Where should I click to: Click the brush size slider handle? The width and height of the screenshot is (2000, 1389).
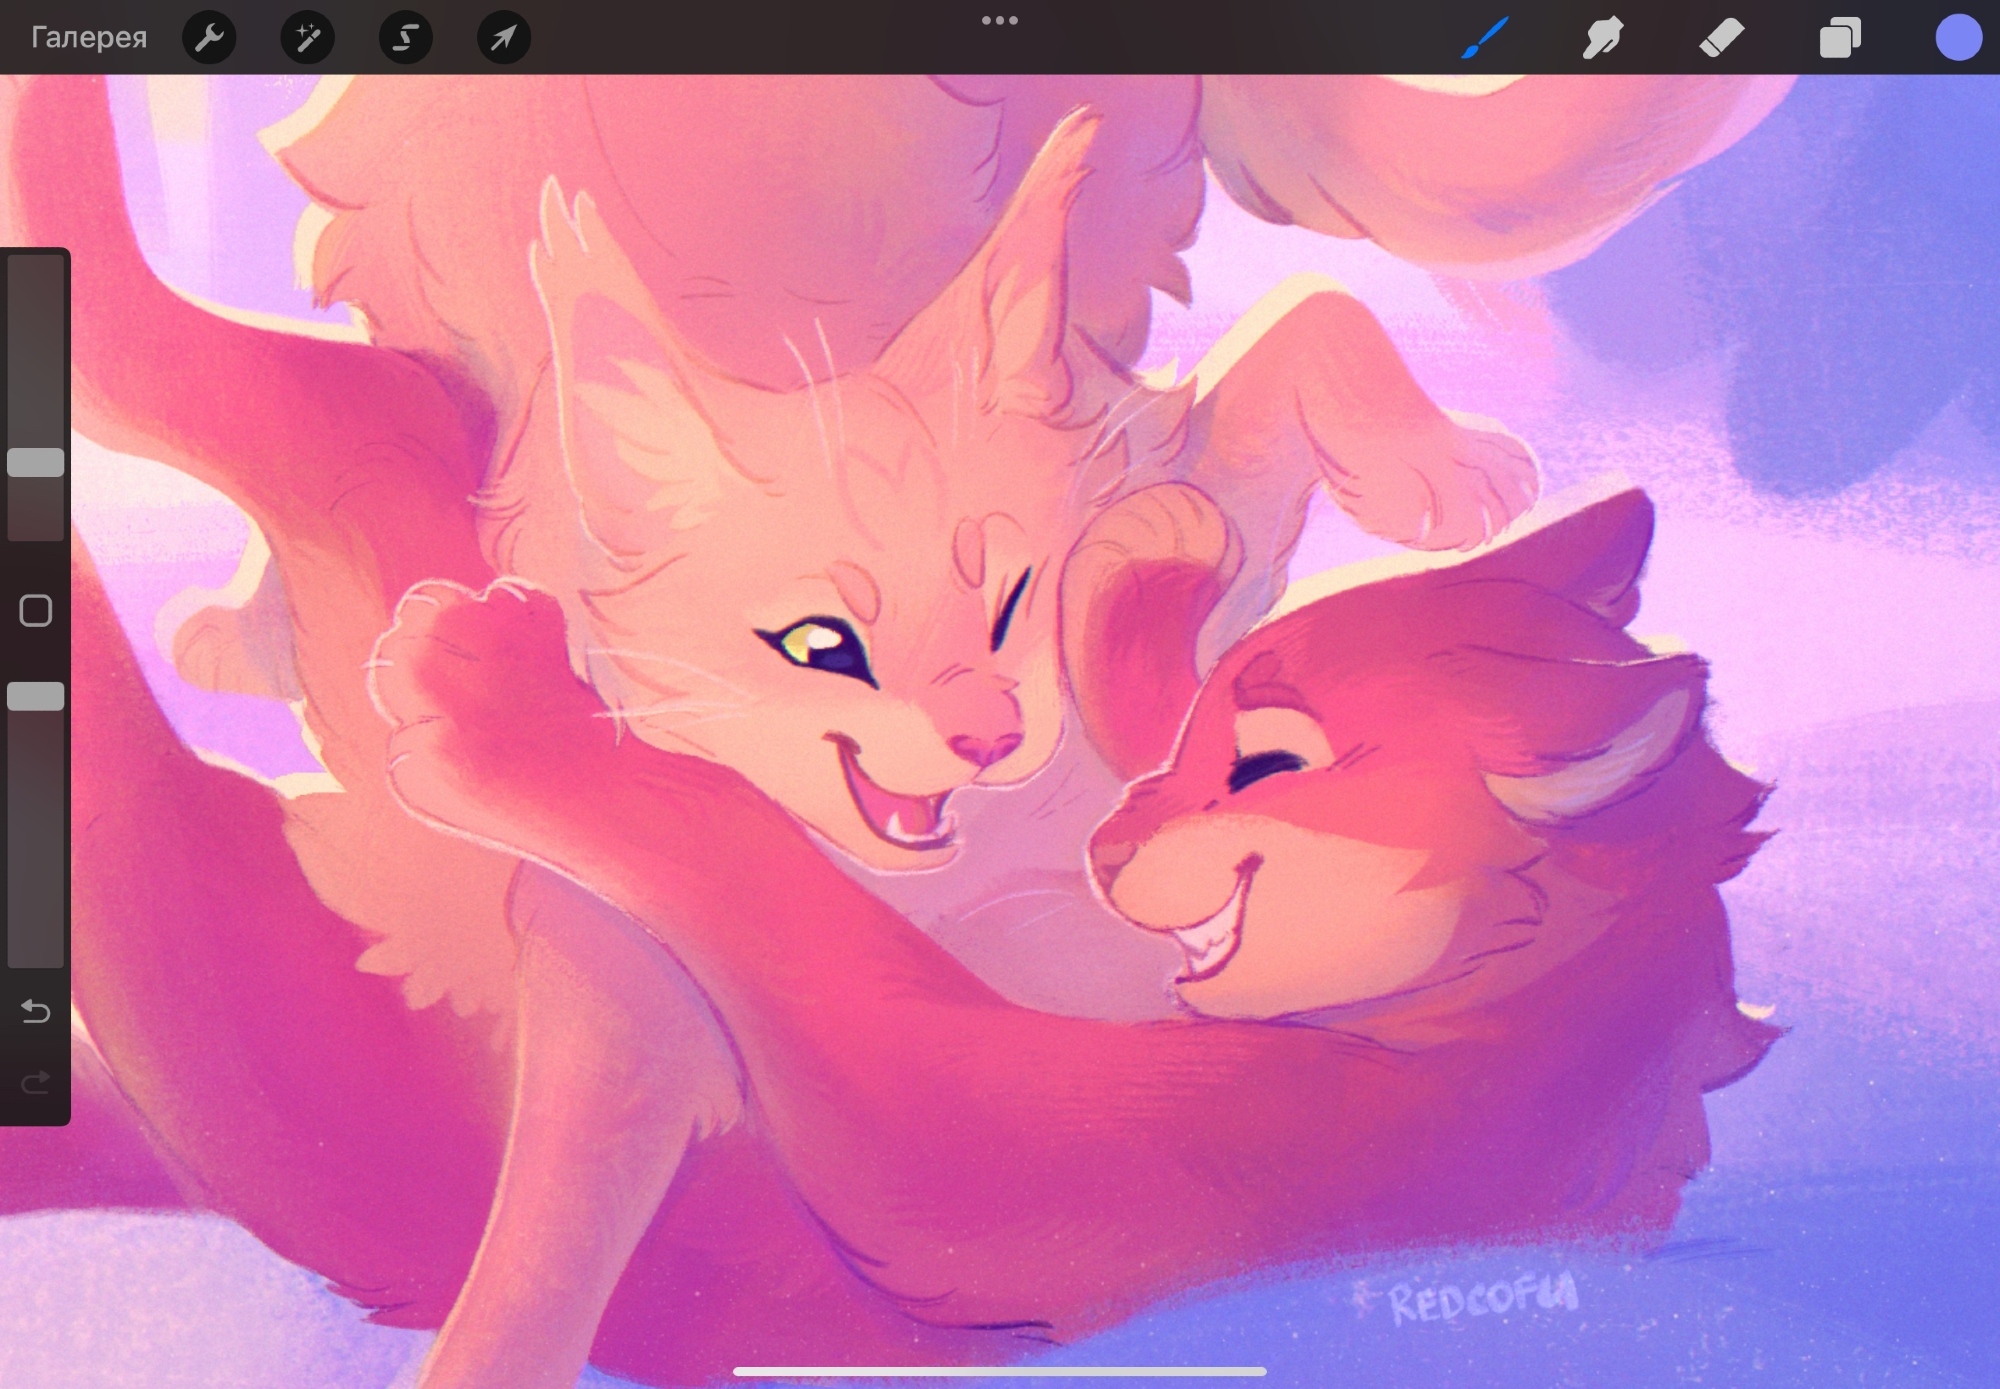tap(36, 462)
